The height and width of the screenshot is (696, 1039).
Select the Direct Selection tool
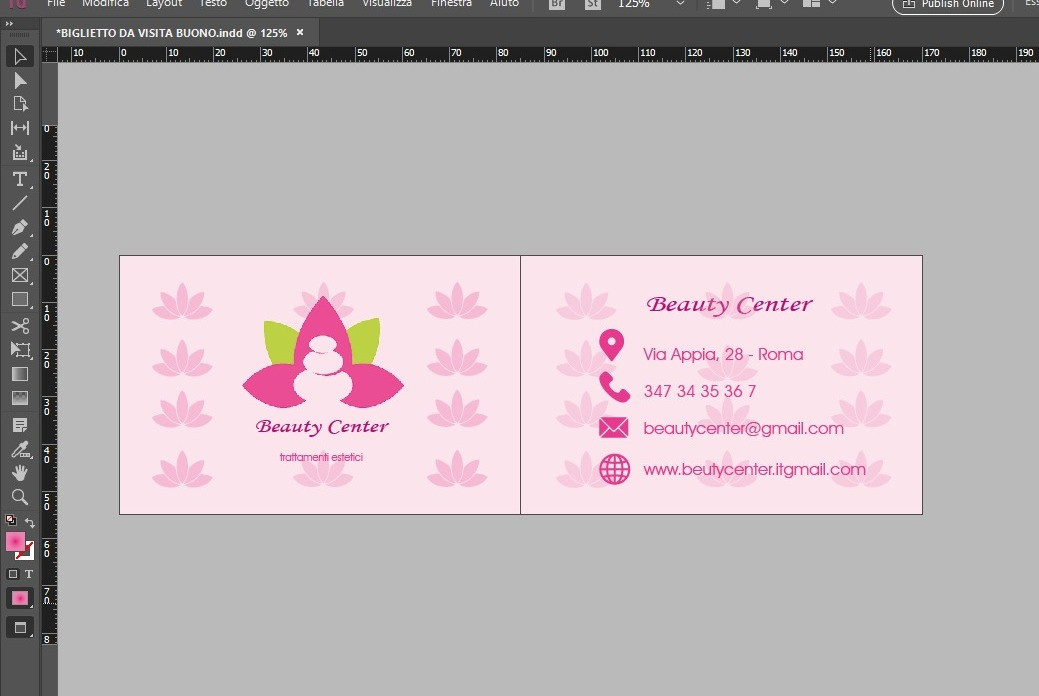[x=20, y=81]
